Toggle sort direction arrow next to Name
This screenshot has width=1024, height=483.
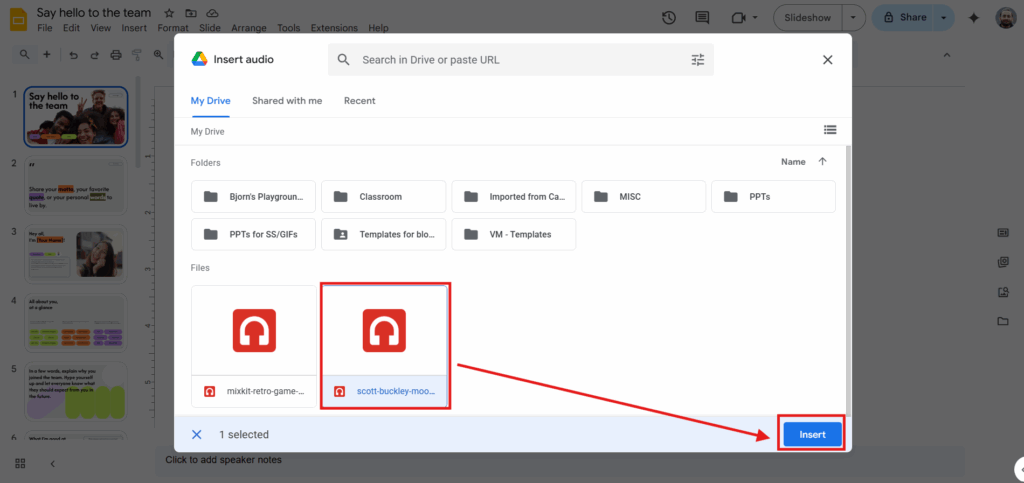[823, 161]
